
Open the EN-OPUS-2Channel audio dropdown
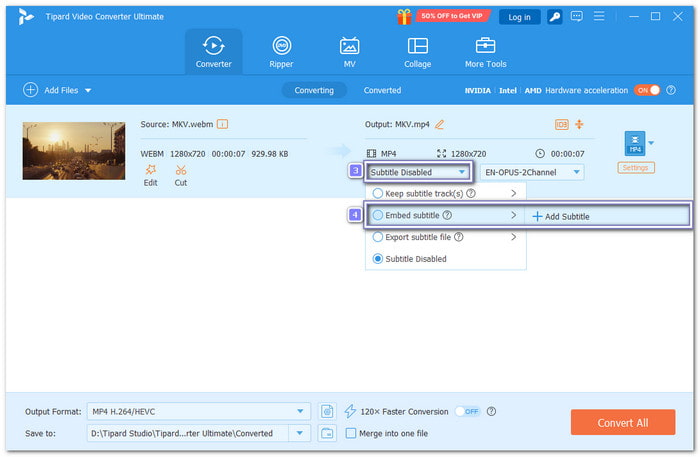(x=532, y=172)
